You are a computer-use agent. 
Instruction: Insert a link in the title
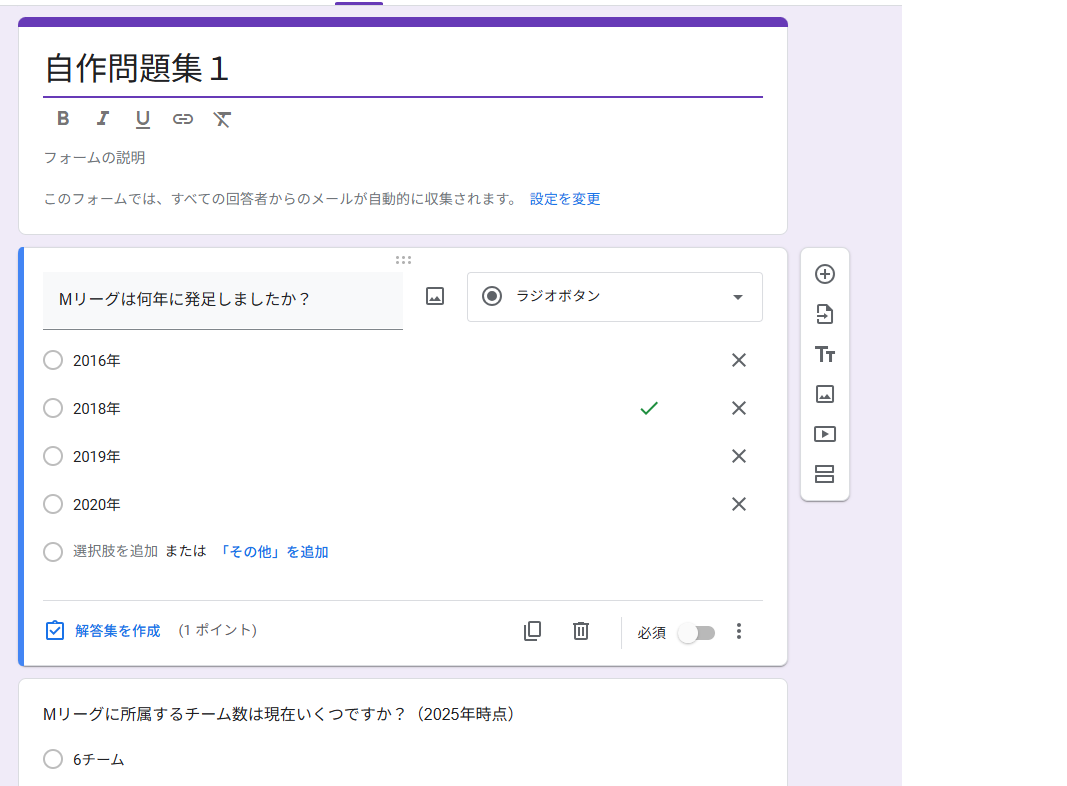(x=182, y=119)
